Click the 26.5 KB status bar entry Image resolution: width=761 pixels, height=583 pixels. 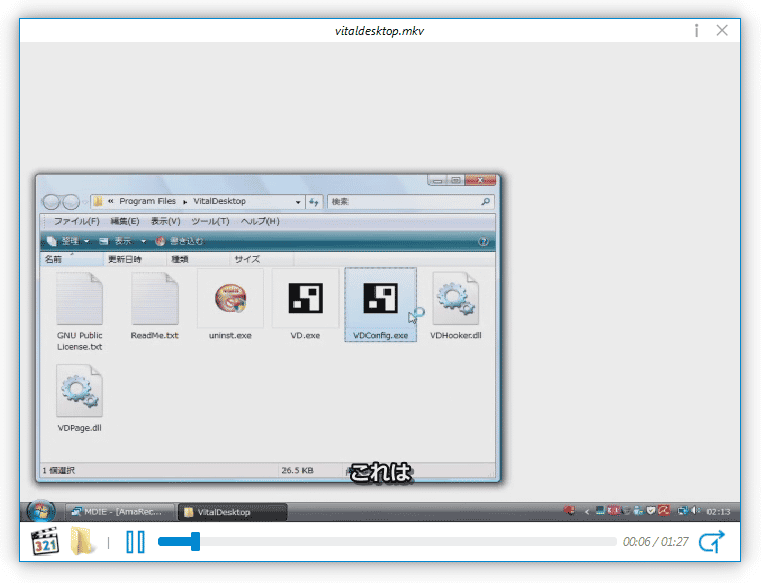pyautogui.click(x=298, y=470)
